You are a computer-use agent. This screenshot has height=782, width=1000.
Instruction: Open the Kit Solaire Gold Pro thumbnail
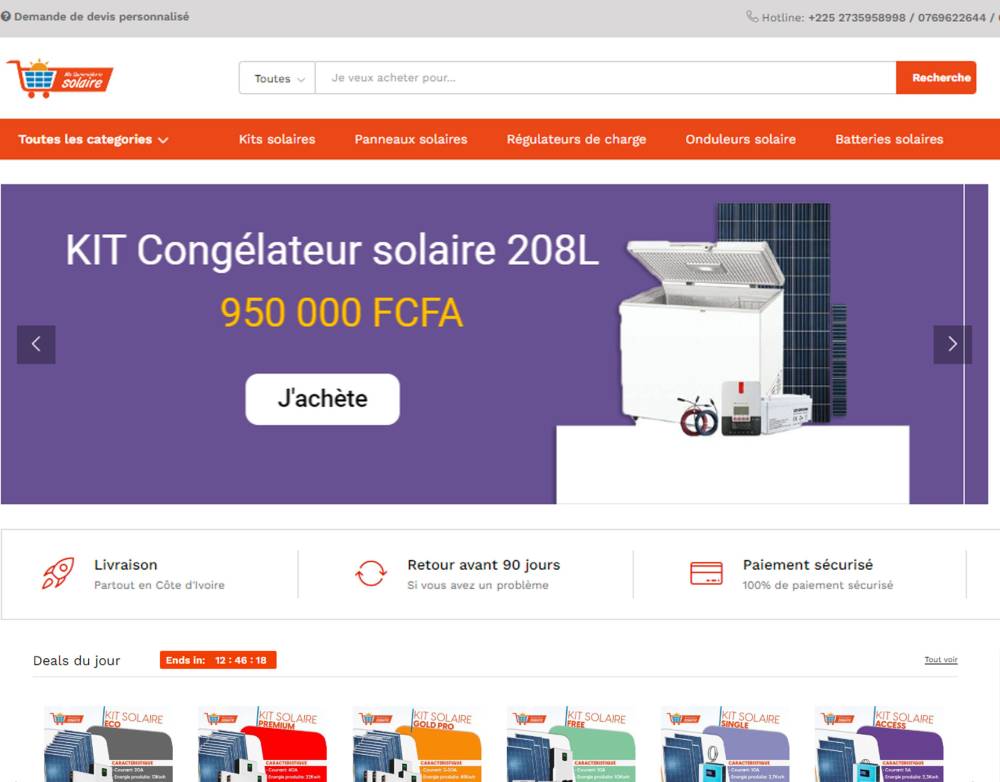click(417, 743)
